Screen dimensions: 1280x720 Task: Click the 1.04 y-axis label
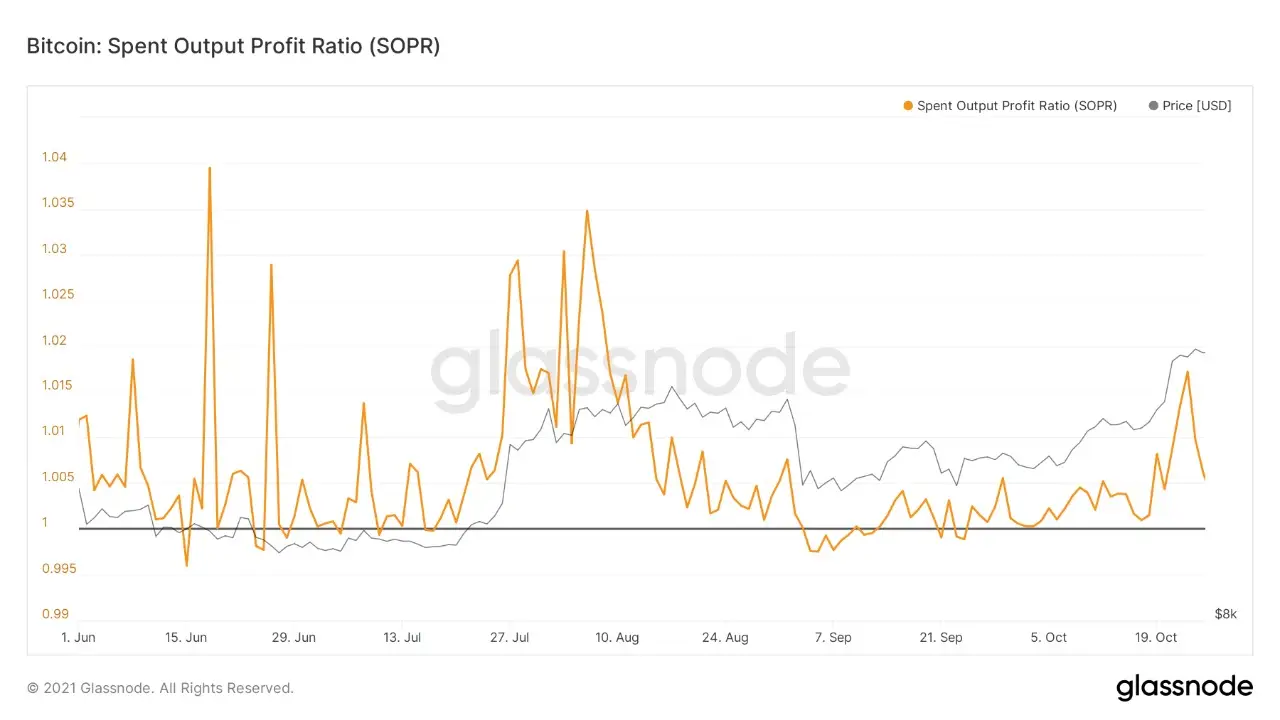pyautogui.click(x=54, y=157)
